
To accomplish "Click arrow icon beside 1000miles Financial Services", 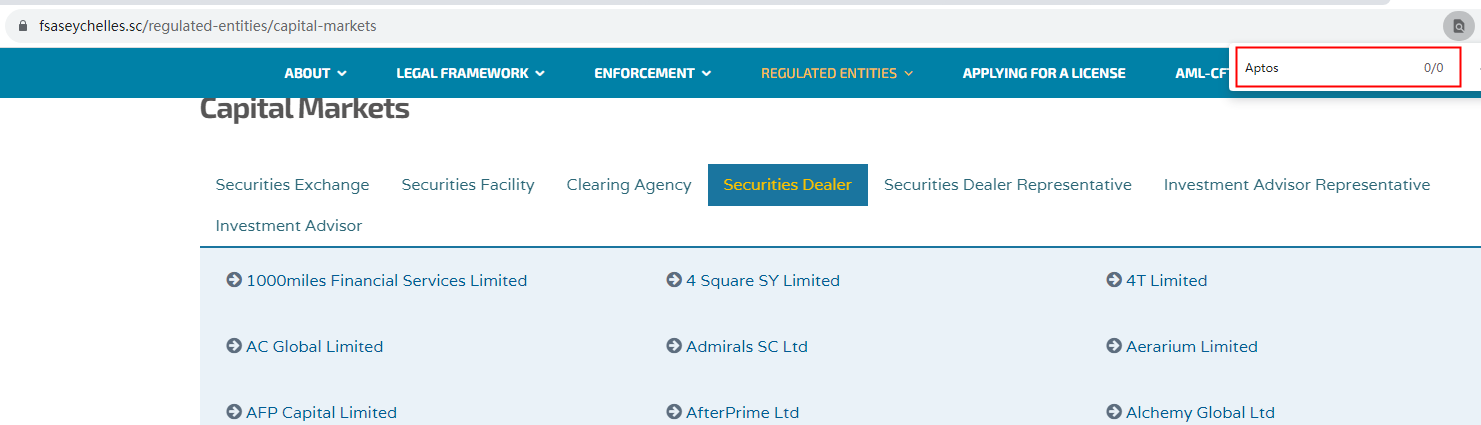I will point(234,280).
